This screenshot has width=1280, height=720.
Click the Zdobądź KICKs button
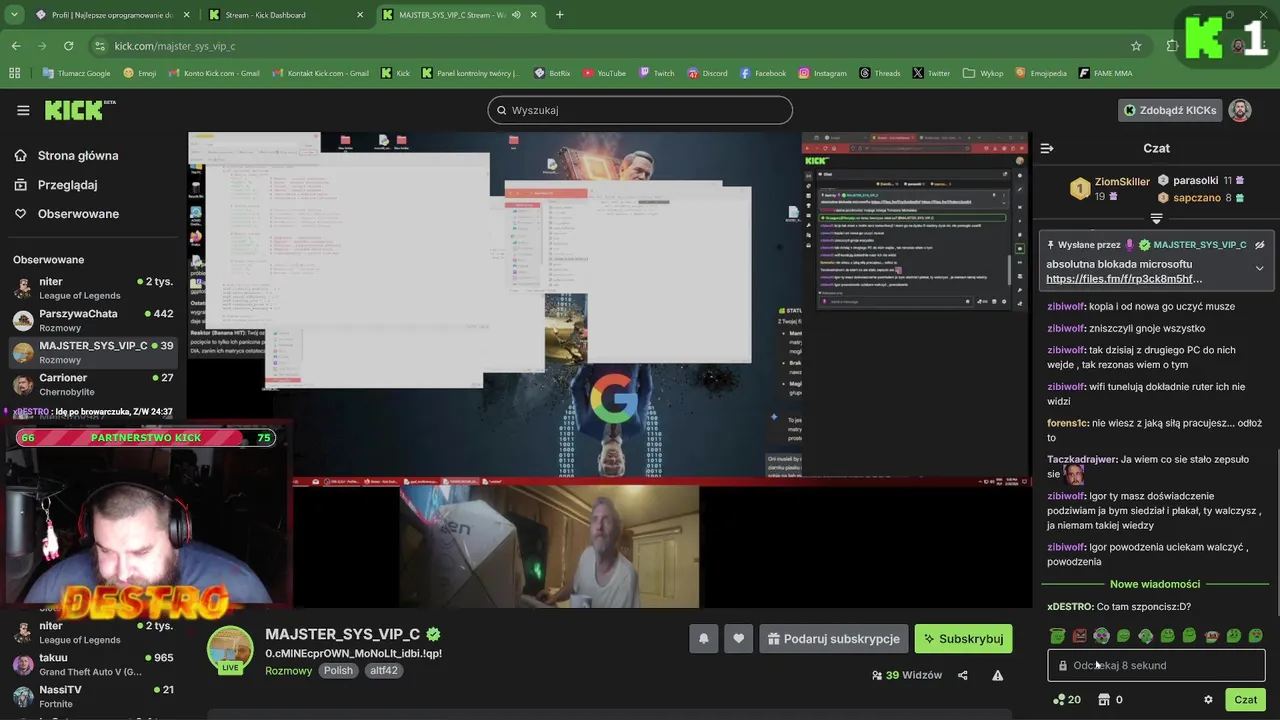(x=1170, y=110)
